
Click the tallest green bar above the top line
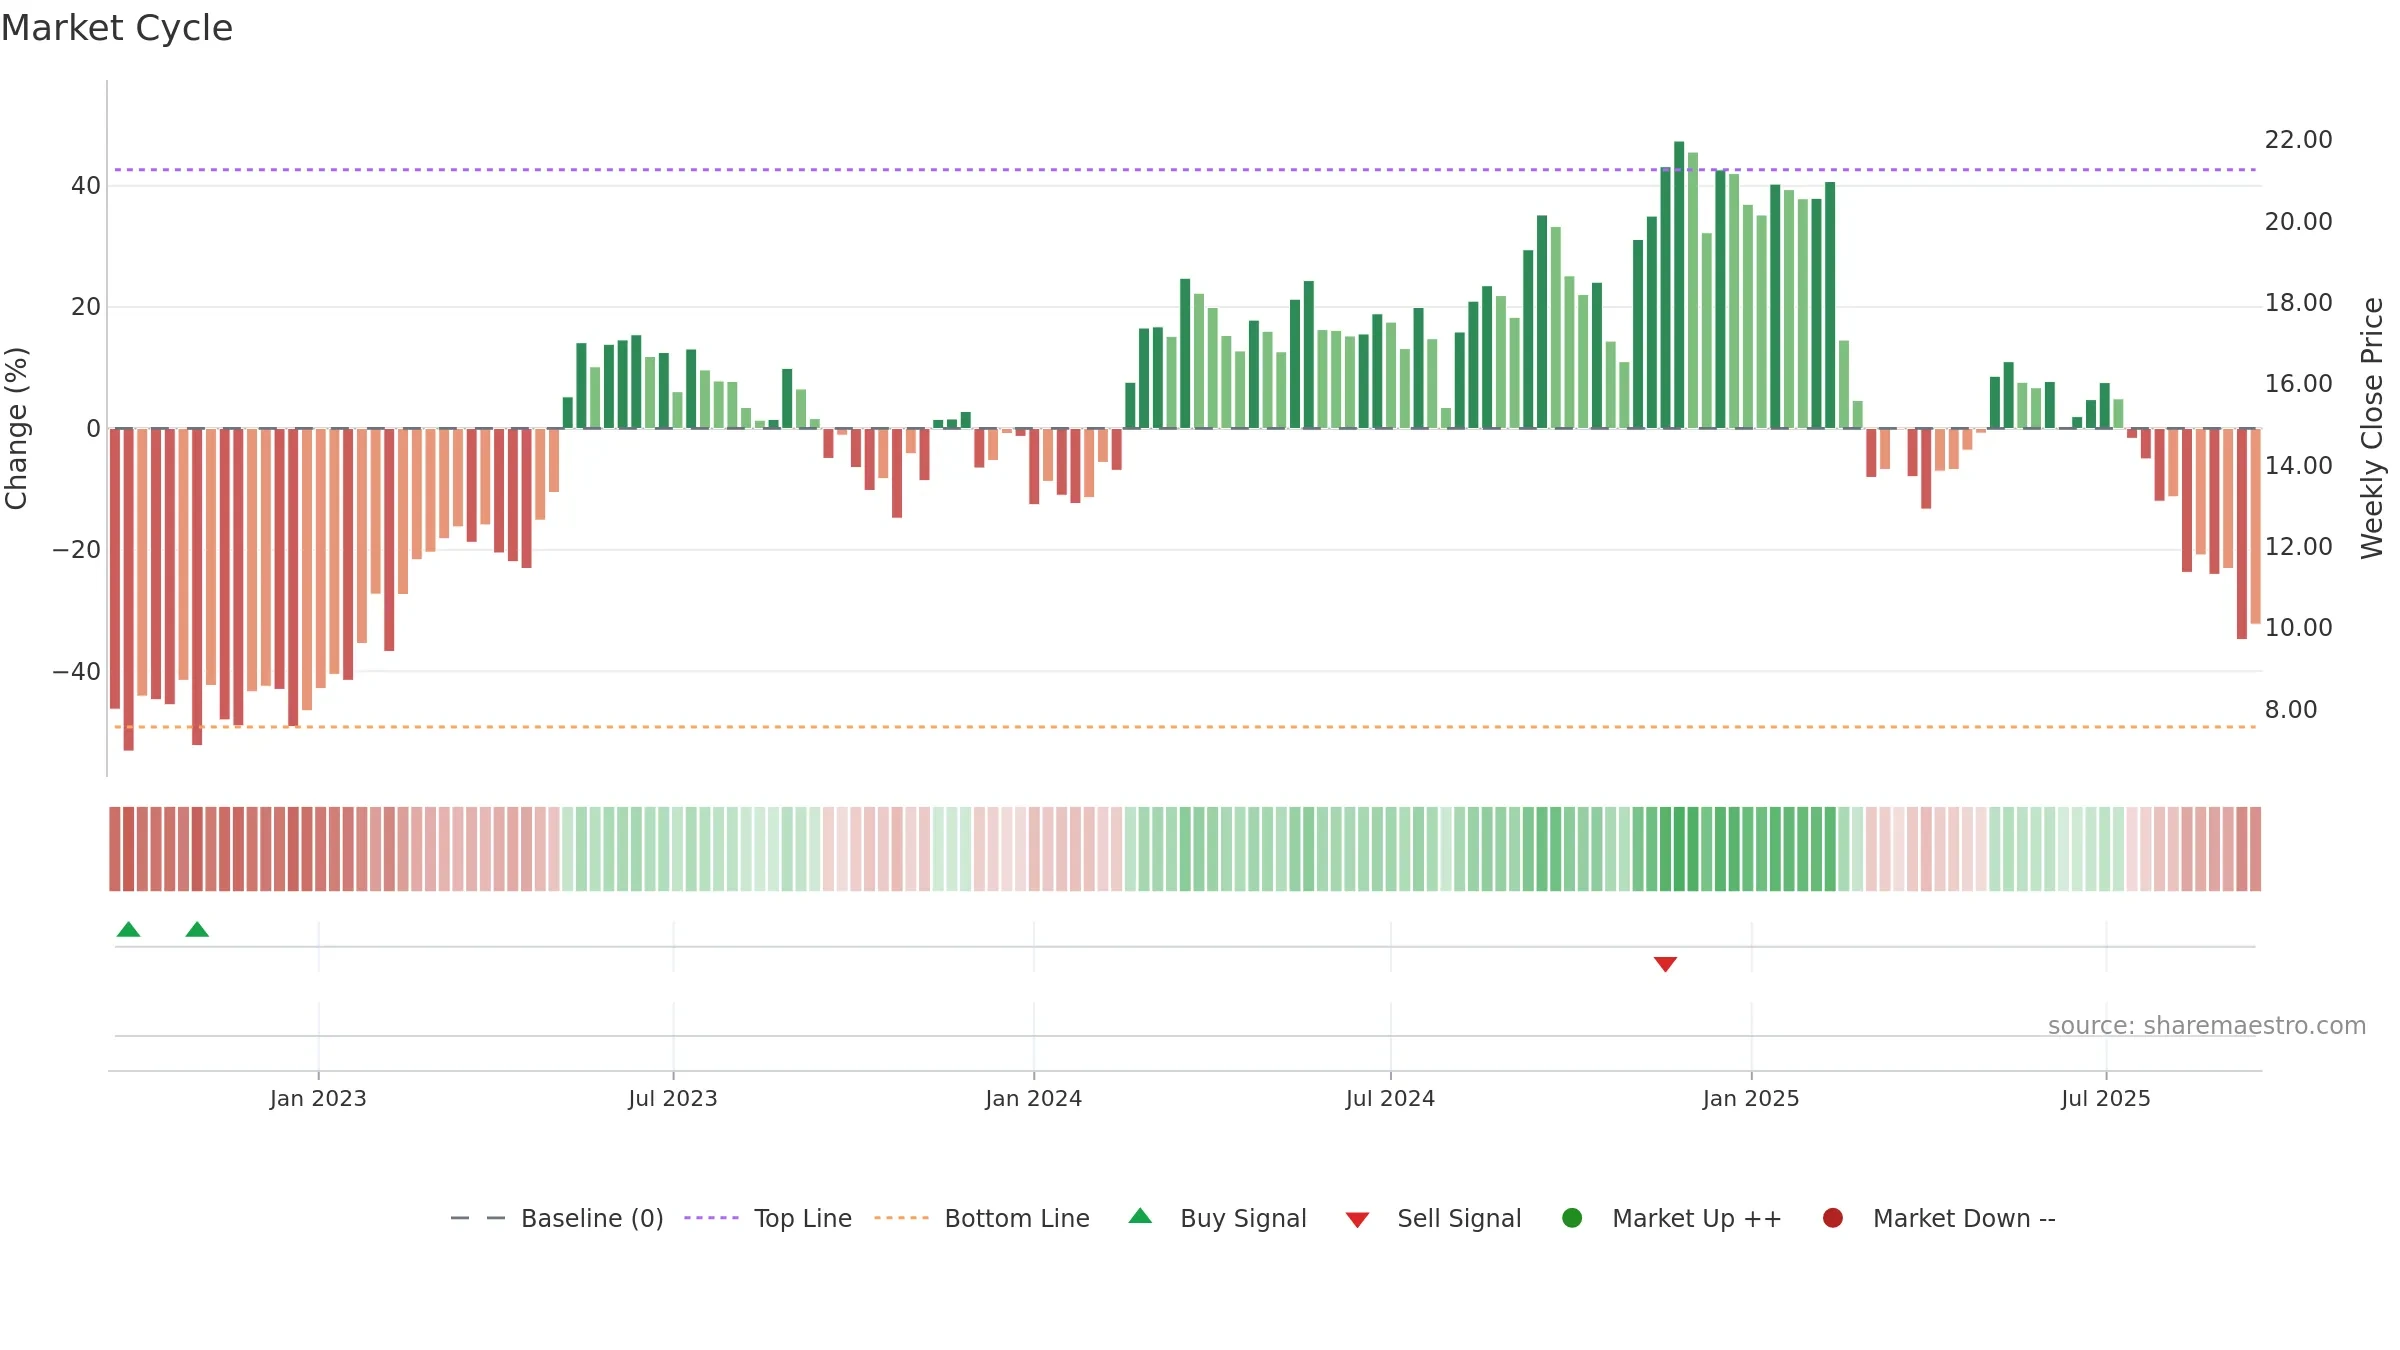coord(1679,285)
